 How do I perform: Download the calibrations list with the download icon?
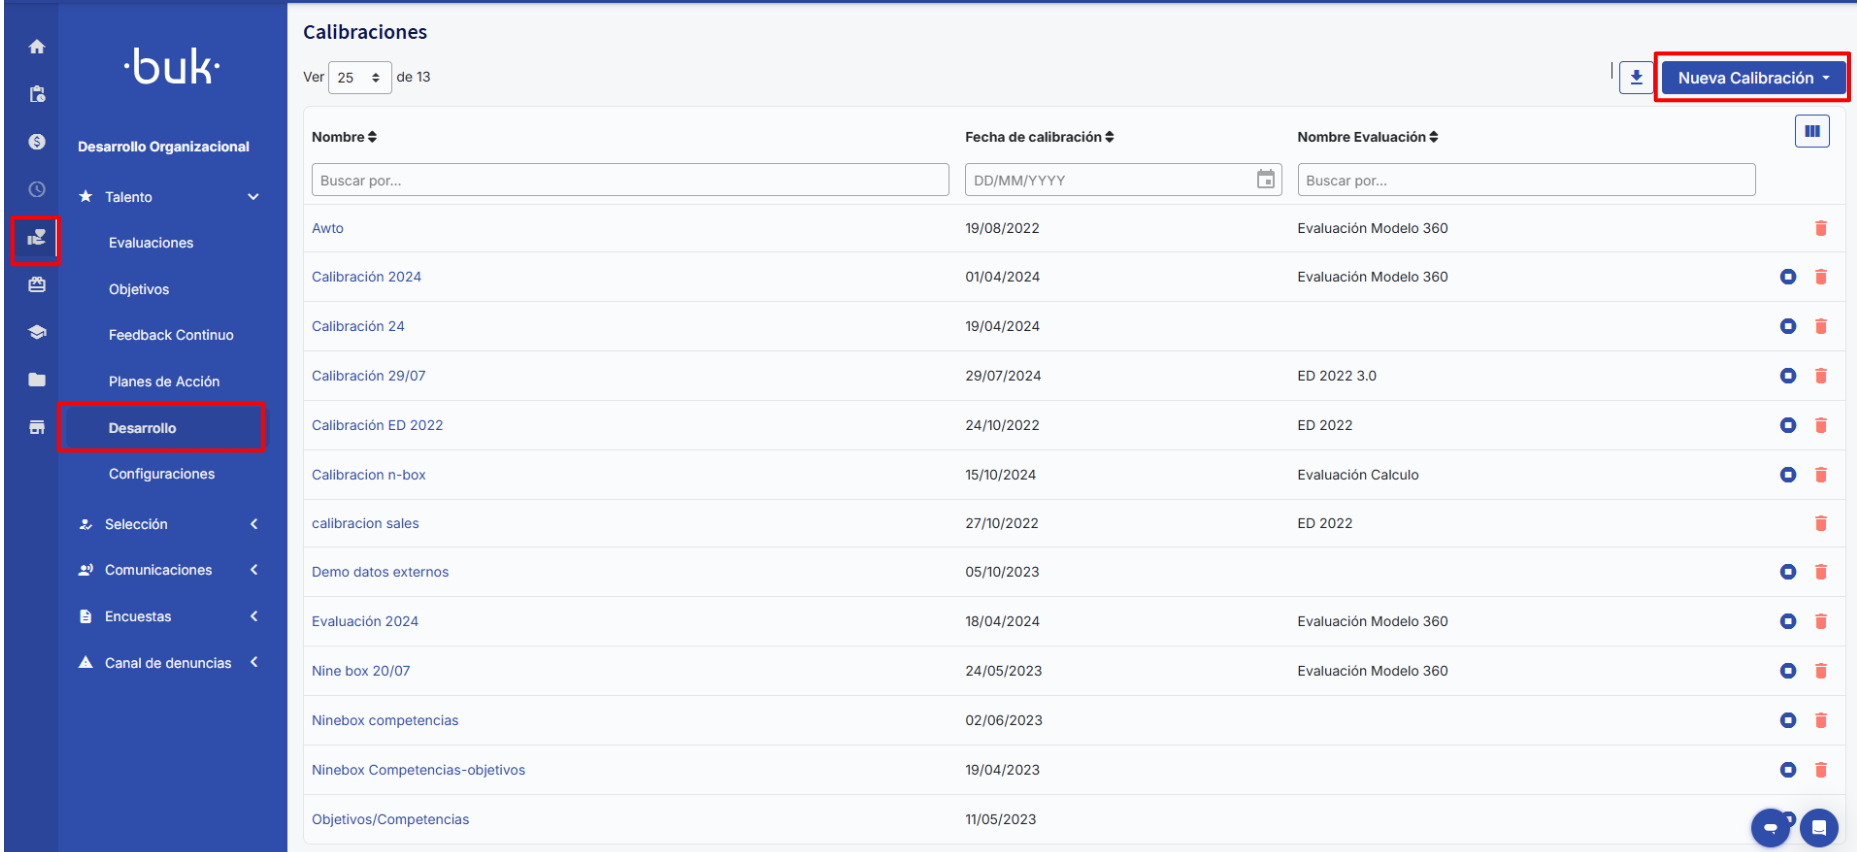[1636, 77]
